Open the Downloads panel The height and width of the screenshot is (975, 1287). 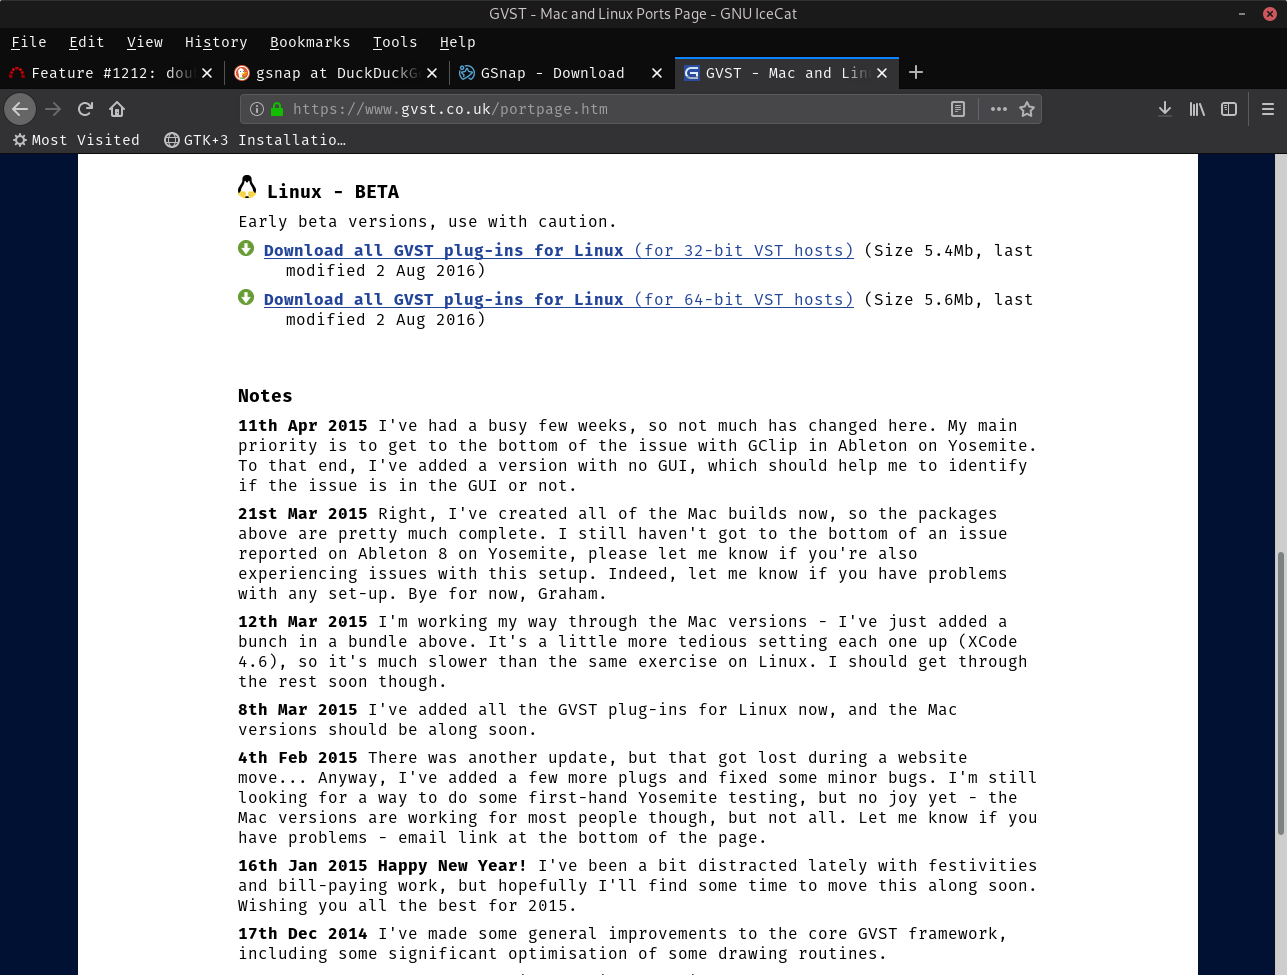1165,109
